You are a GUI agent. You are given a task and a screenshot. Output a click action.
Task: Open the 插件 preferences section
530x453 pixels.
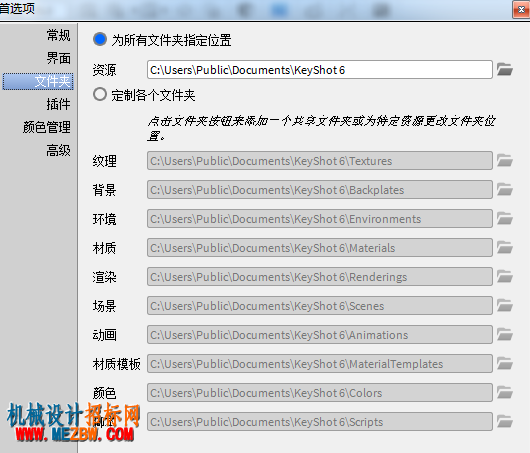tap(58, 104)
